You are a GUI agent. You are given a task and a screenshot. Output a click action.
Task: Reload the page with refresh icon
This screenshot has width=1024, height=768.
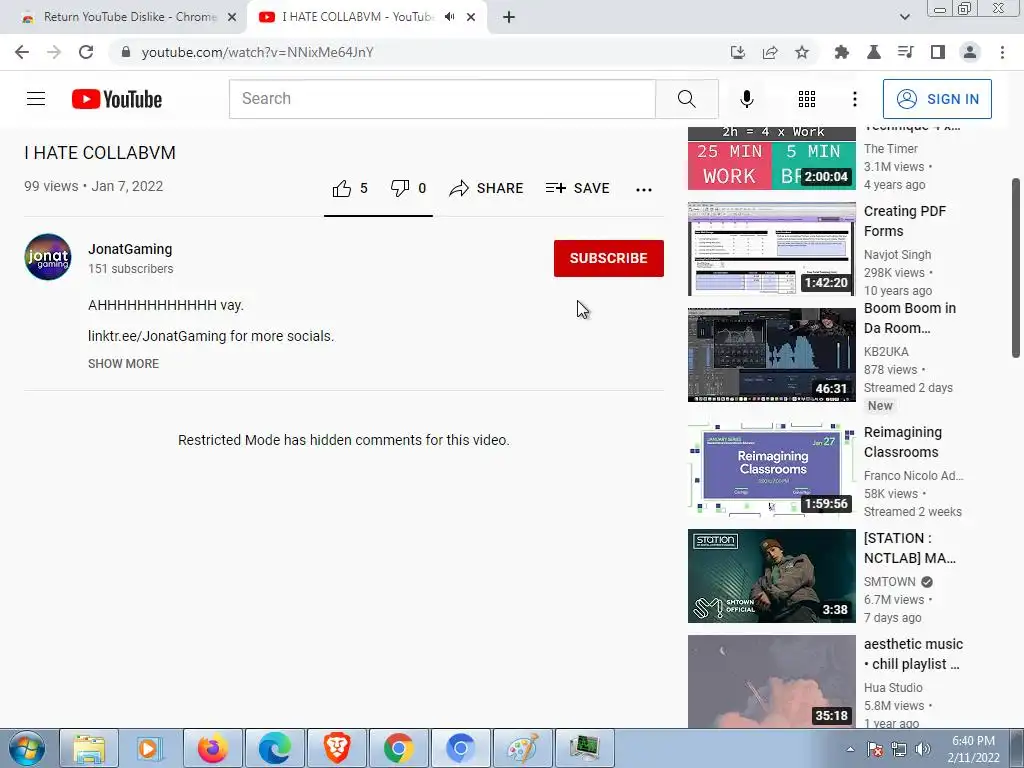pyautogui.click(x=86, y=52)
